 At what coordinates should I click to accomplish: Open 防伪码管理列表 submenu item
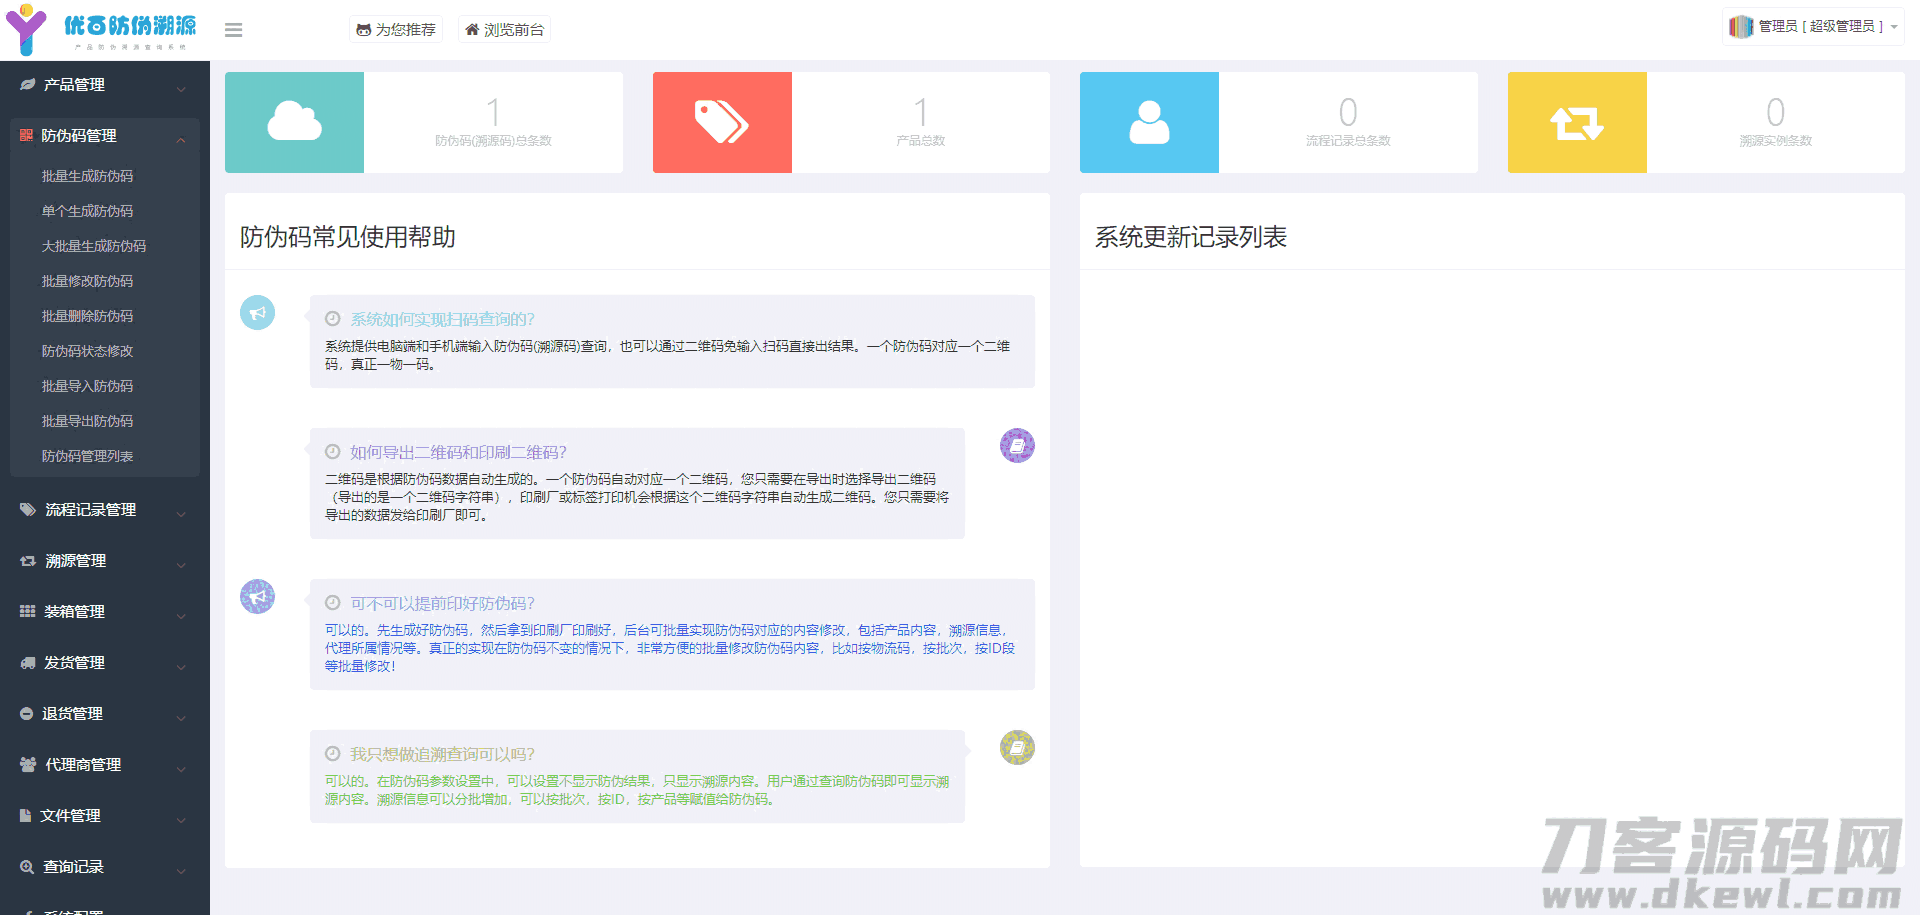point(87,456)
